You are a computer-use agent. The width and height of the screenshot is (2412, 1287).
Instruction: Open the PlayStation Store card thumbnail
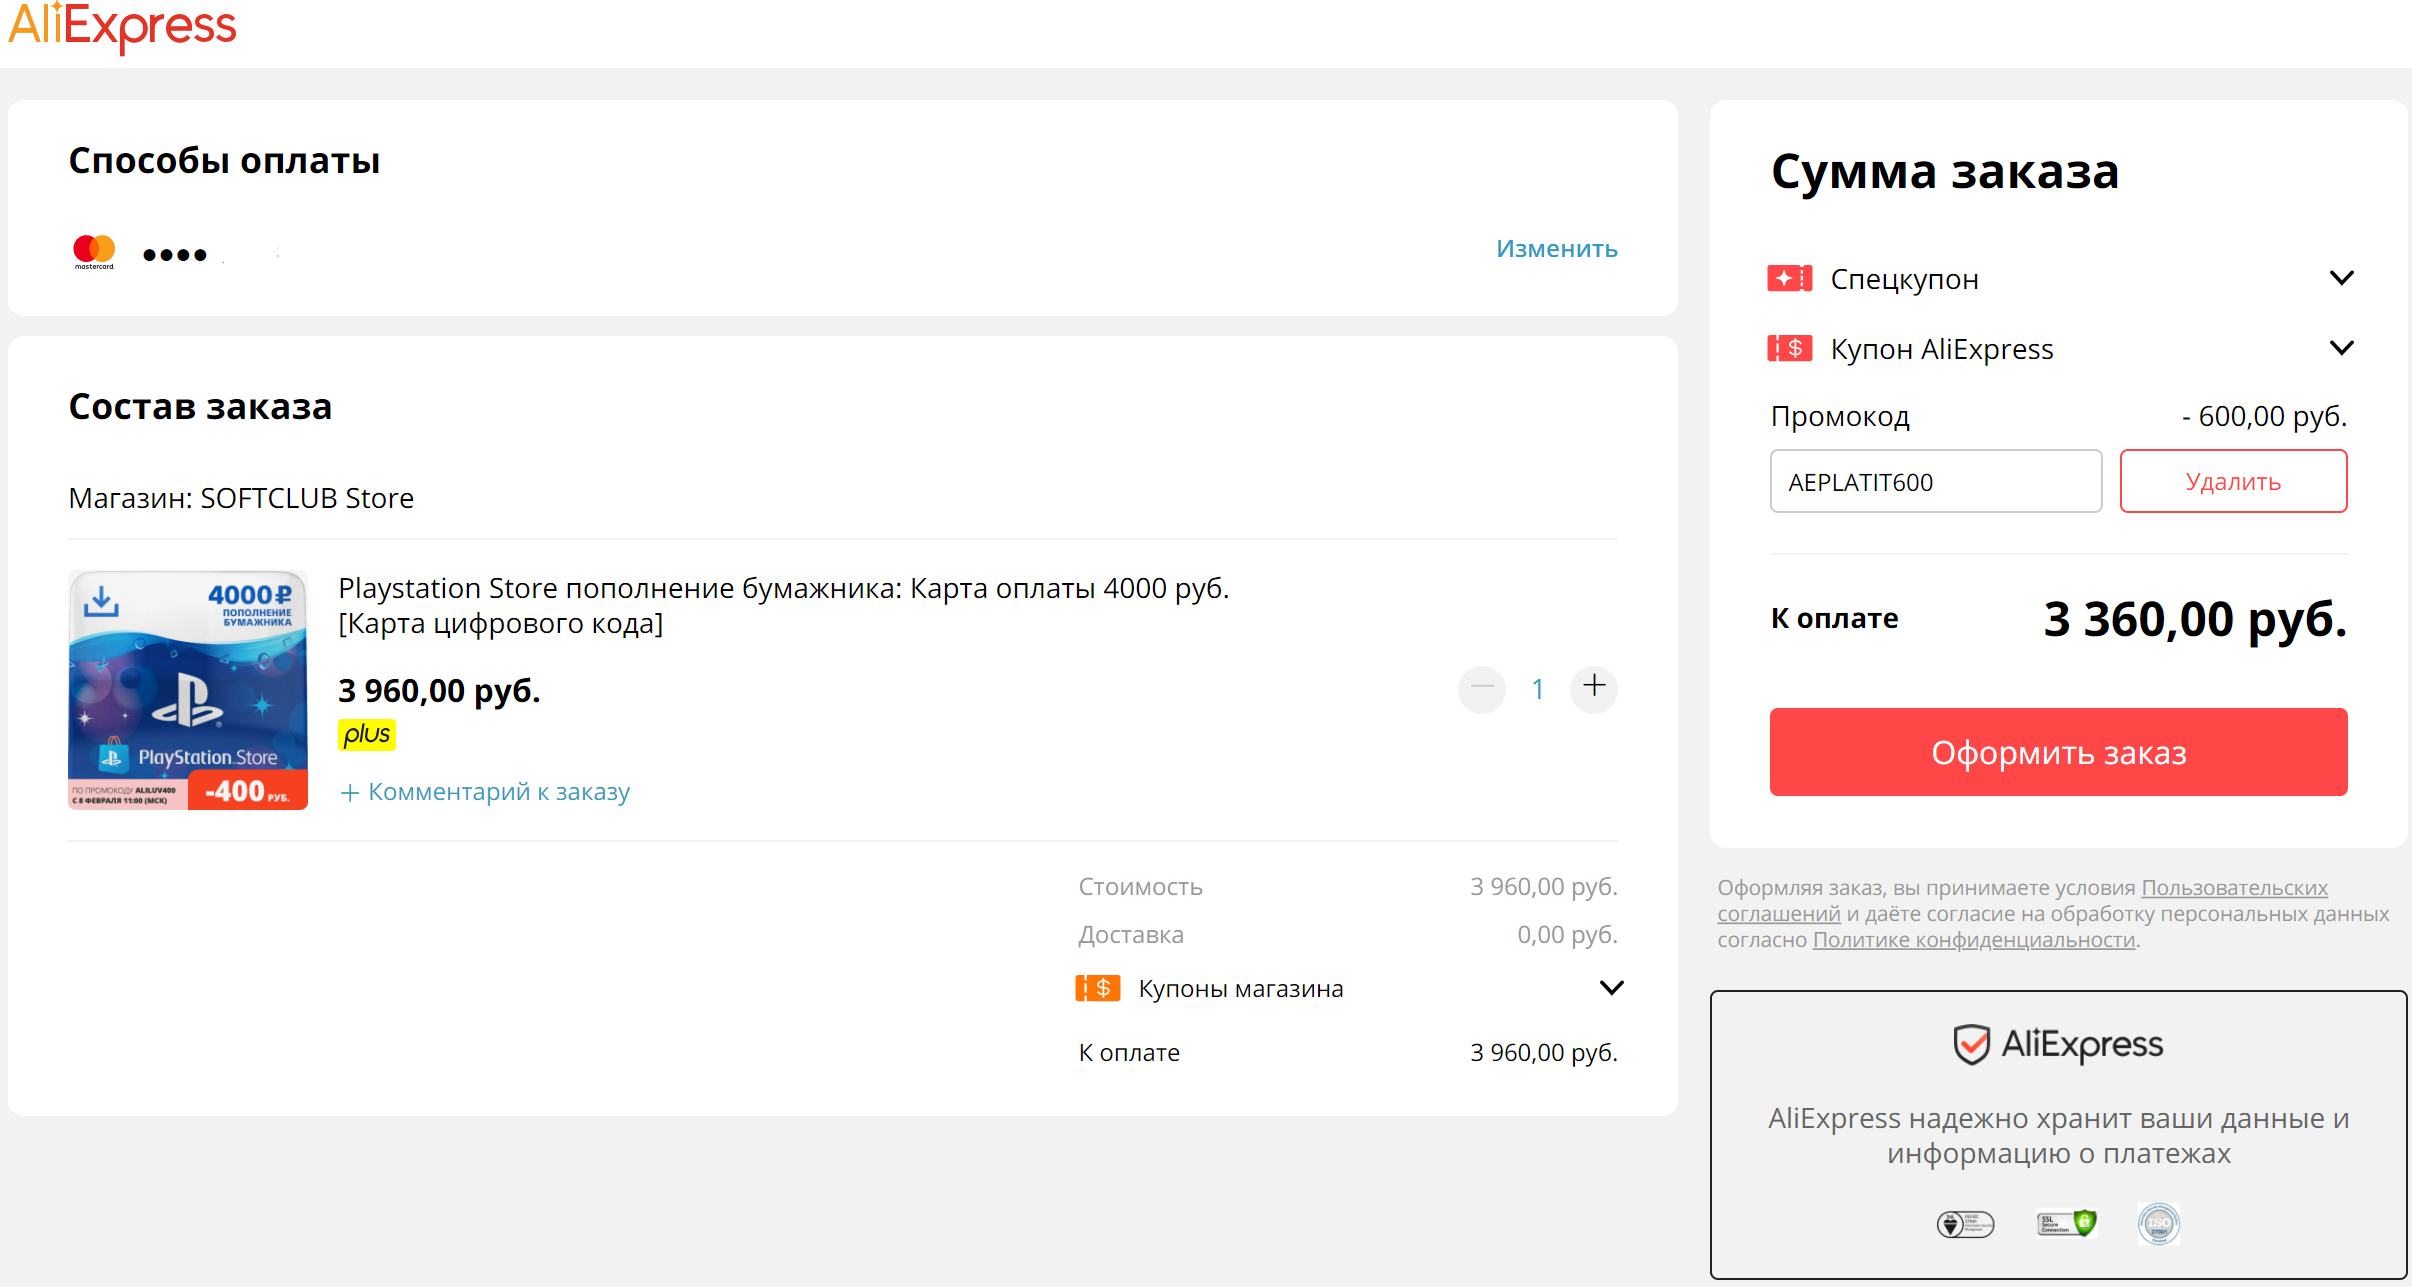[x=188, y=689]
